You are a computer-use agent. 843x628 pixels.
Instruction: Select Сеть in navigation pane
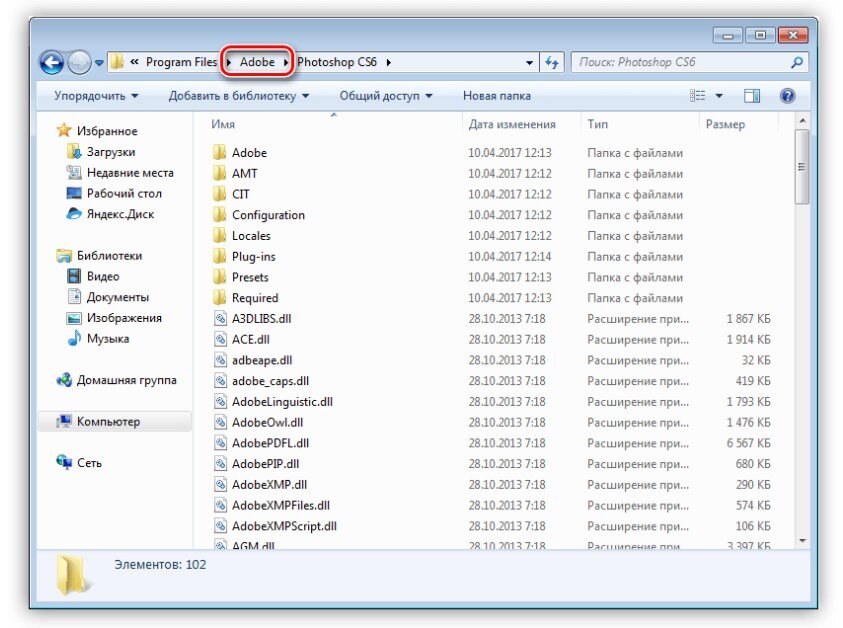pos(79,463)
